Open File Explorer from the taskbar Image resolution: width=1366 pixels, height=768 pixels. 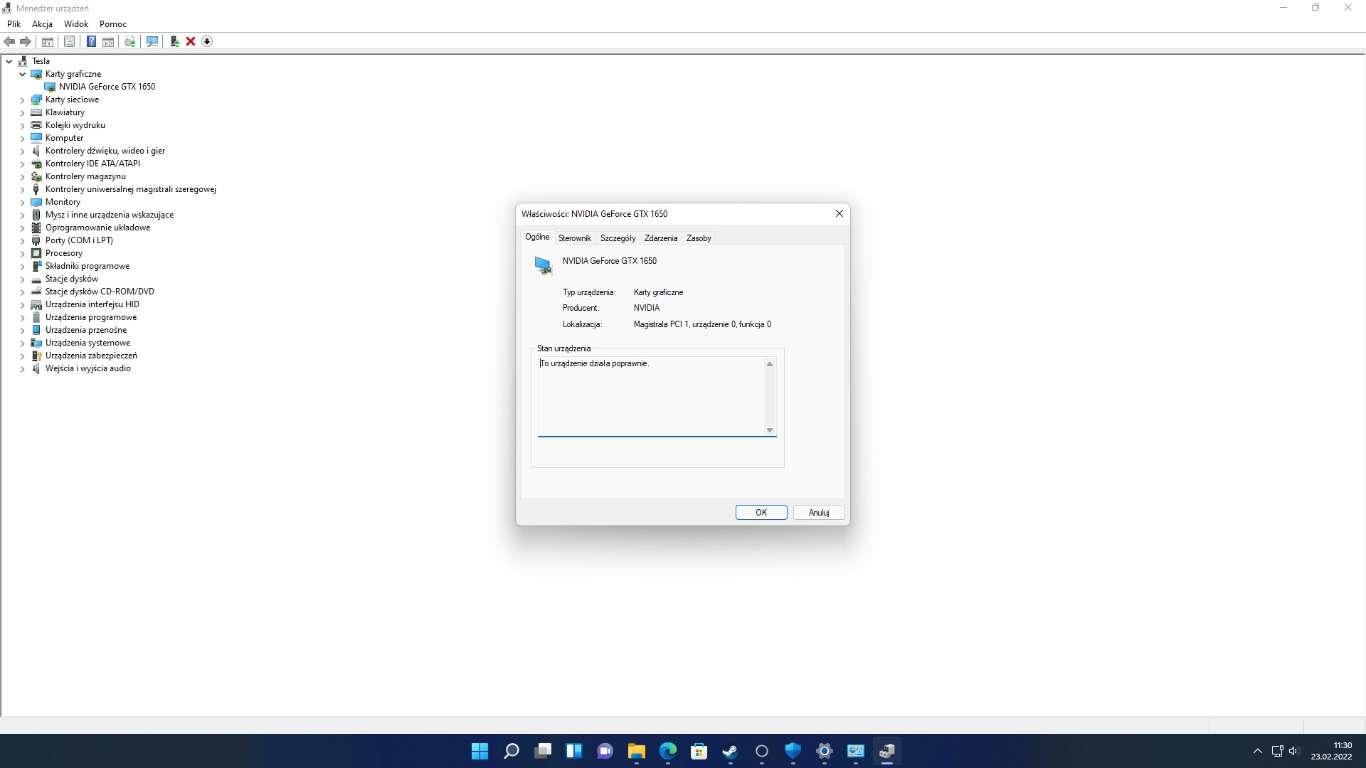click(636, 751)
